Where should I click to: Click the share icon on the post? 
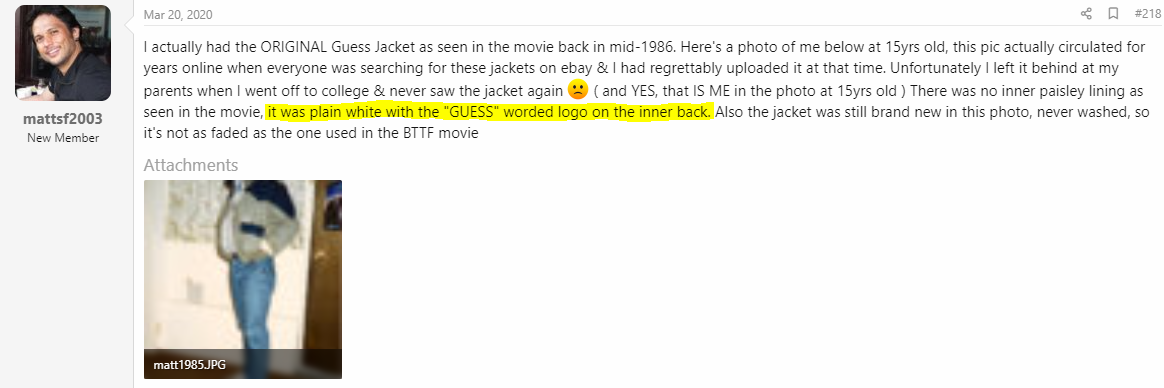click(1086, 13)
